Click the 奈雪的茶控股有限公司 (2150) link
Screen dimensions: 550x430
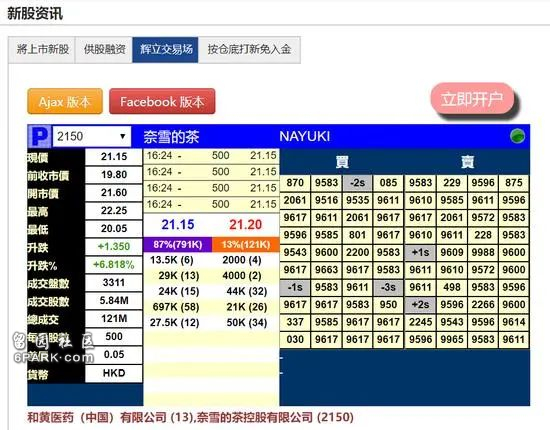click(275, 417)
